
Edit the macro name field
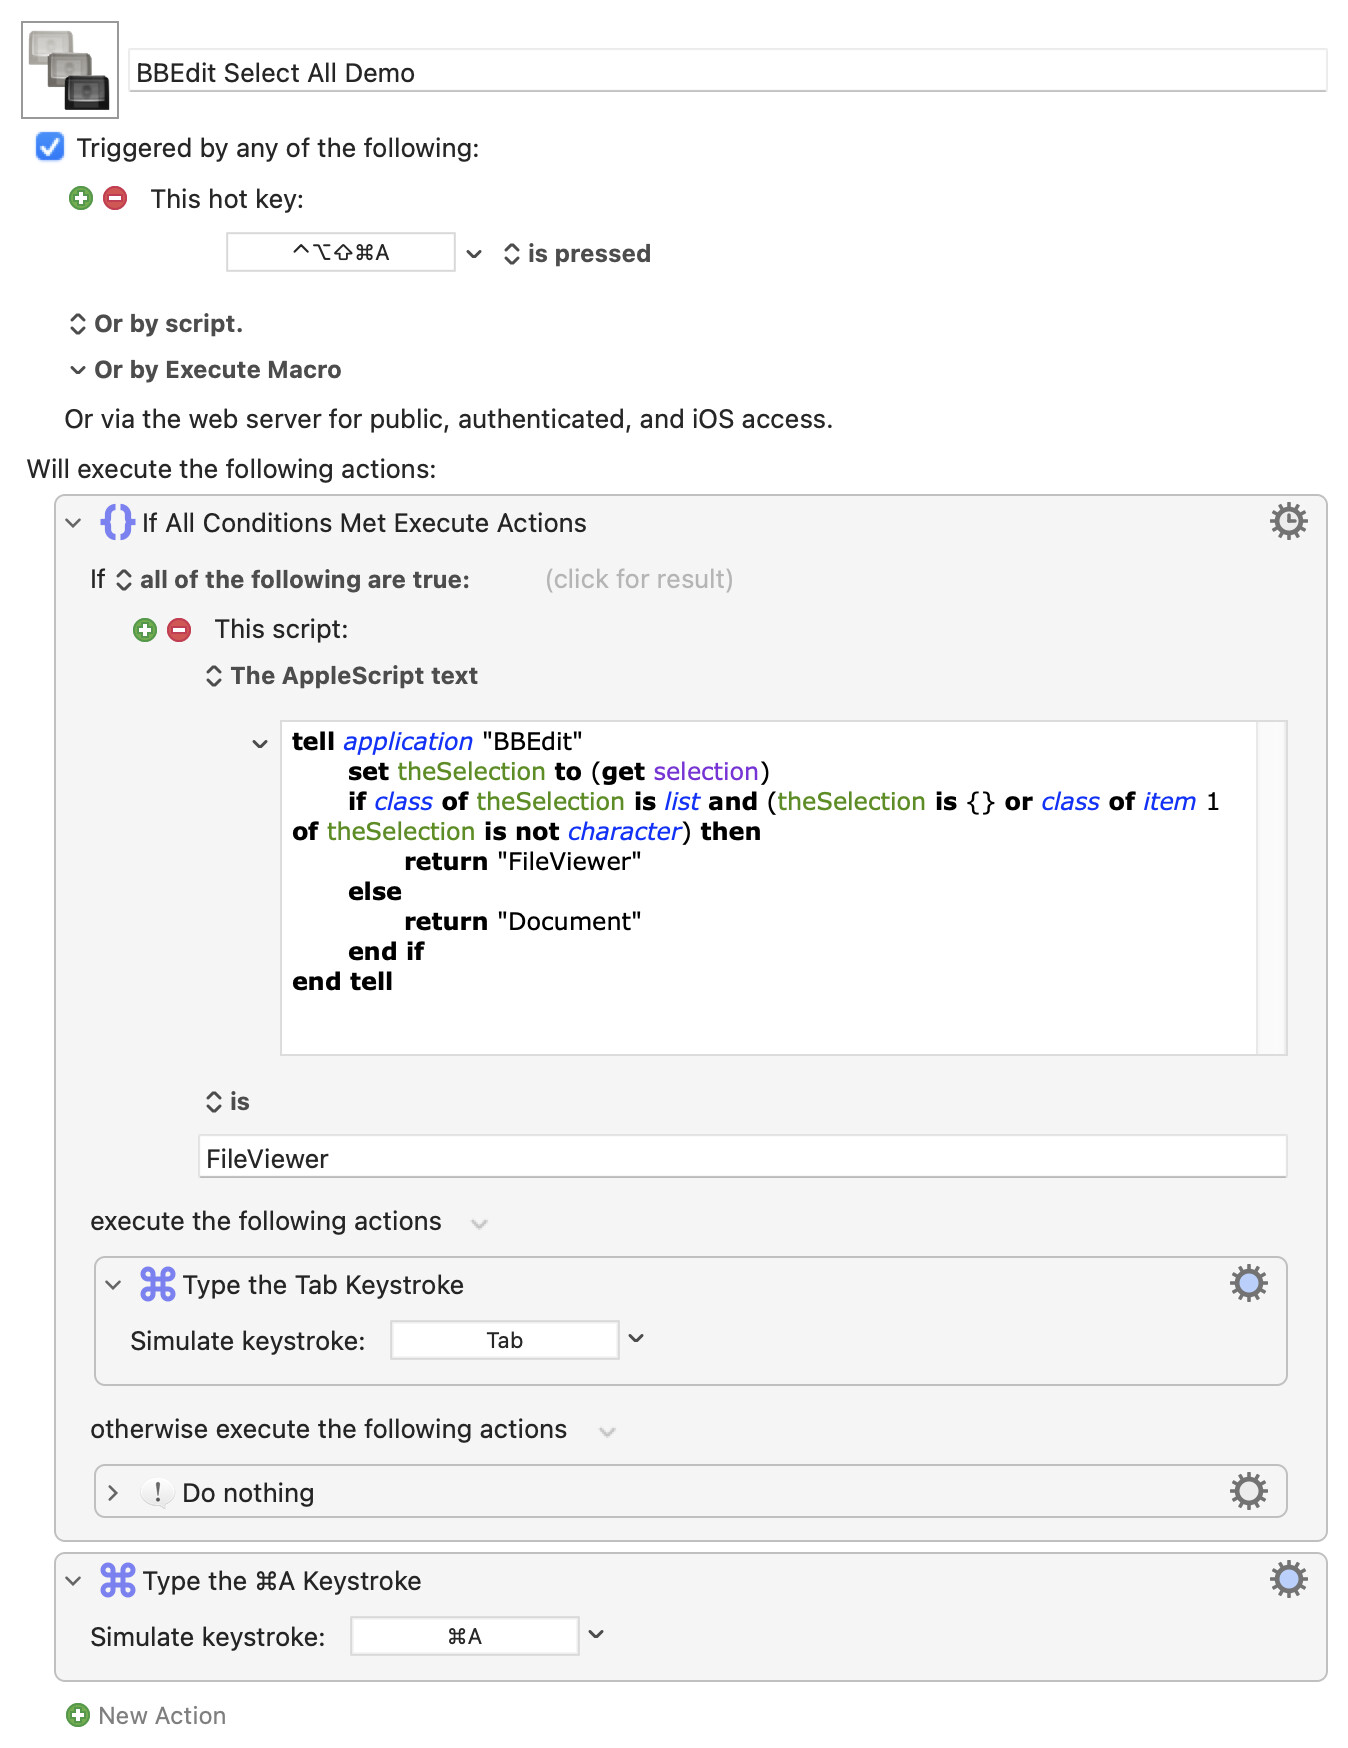(x=728, y=72)
